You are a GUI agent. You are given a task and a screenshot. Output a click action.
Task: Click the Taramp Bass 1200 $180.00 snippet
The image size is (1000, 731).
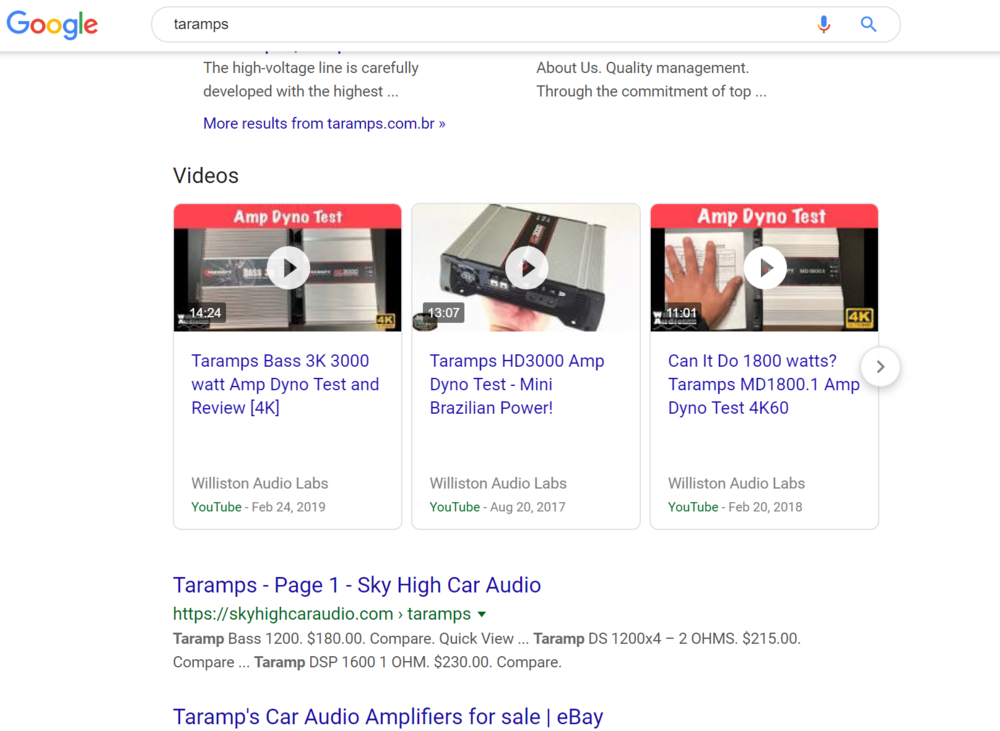pos(487,650)
